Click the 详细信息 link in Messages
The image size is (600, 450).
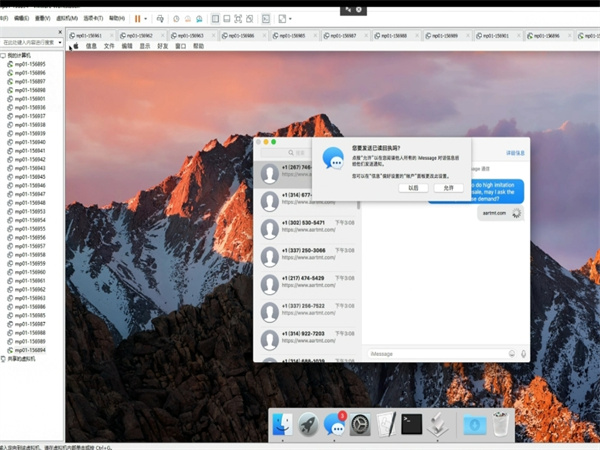(515, 152)
